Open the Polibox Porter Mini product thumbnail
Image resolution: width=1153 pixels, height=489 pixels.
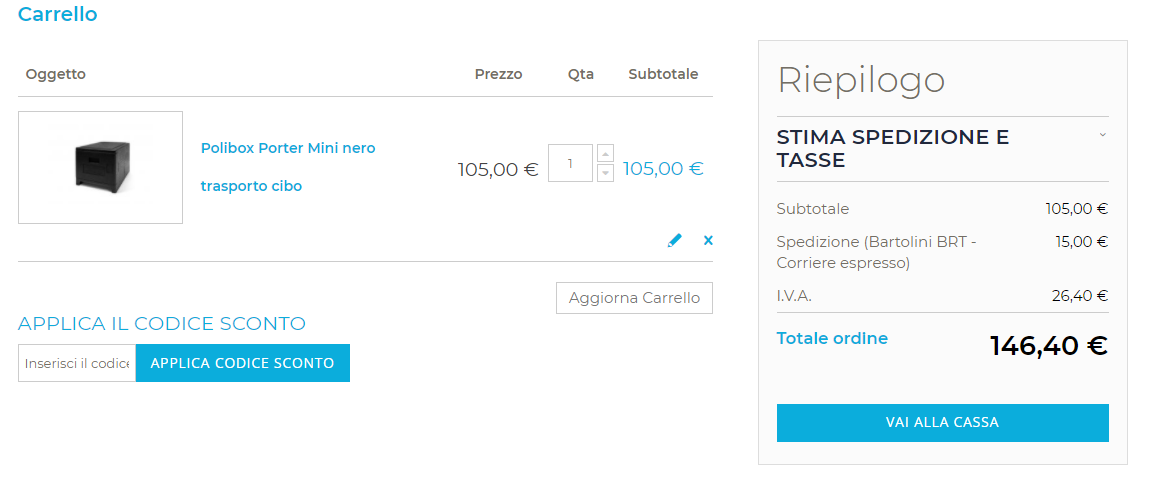[x=100, y=167]
